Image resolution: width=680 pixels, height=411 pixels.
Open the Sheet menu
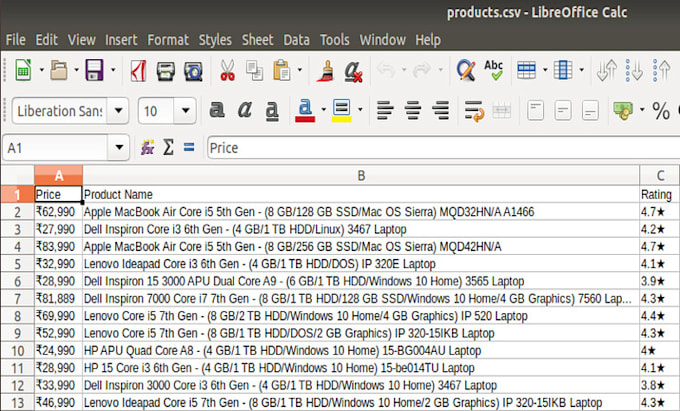pyautogui.click(x=258, y=40)
